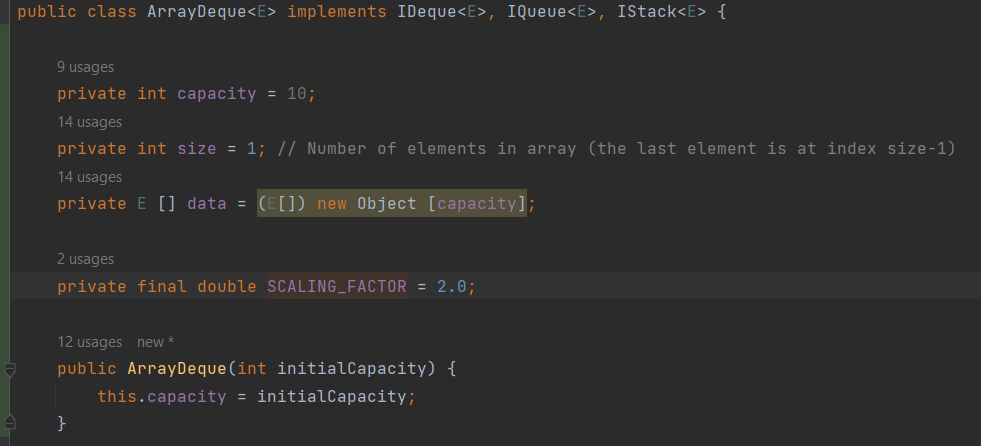Click the size field name

pyautogui.click(x=197, y=149)
